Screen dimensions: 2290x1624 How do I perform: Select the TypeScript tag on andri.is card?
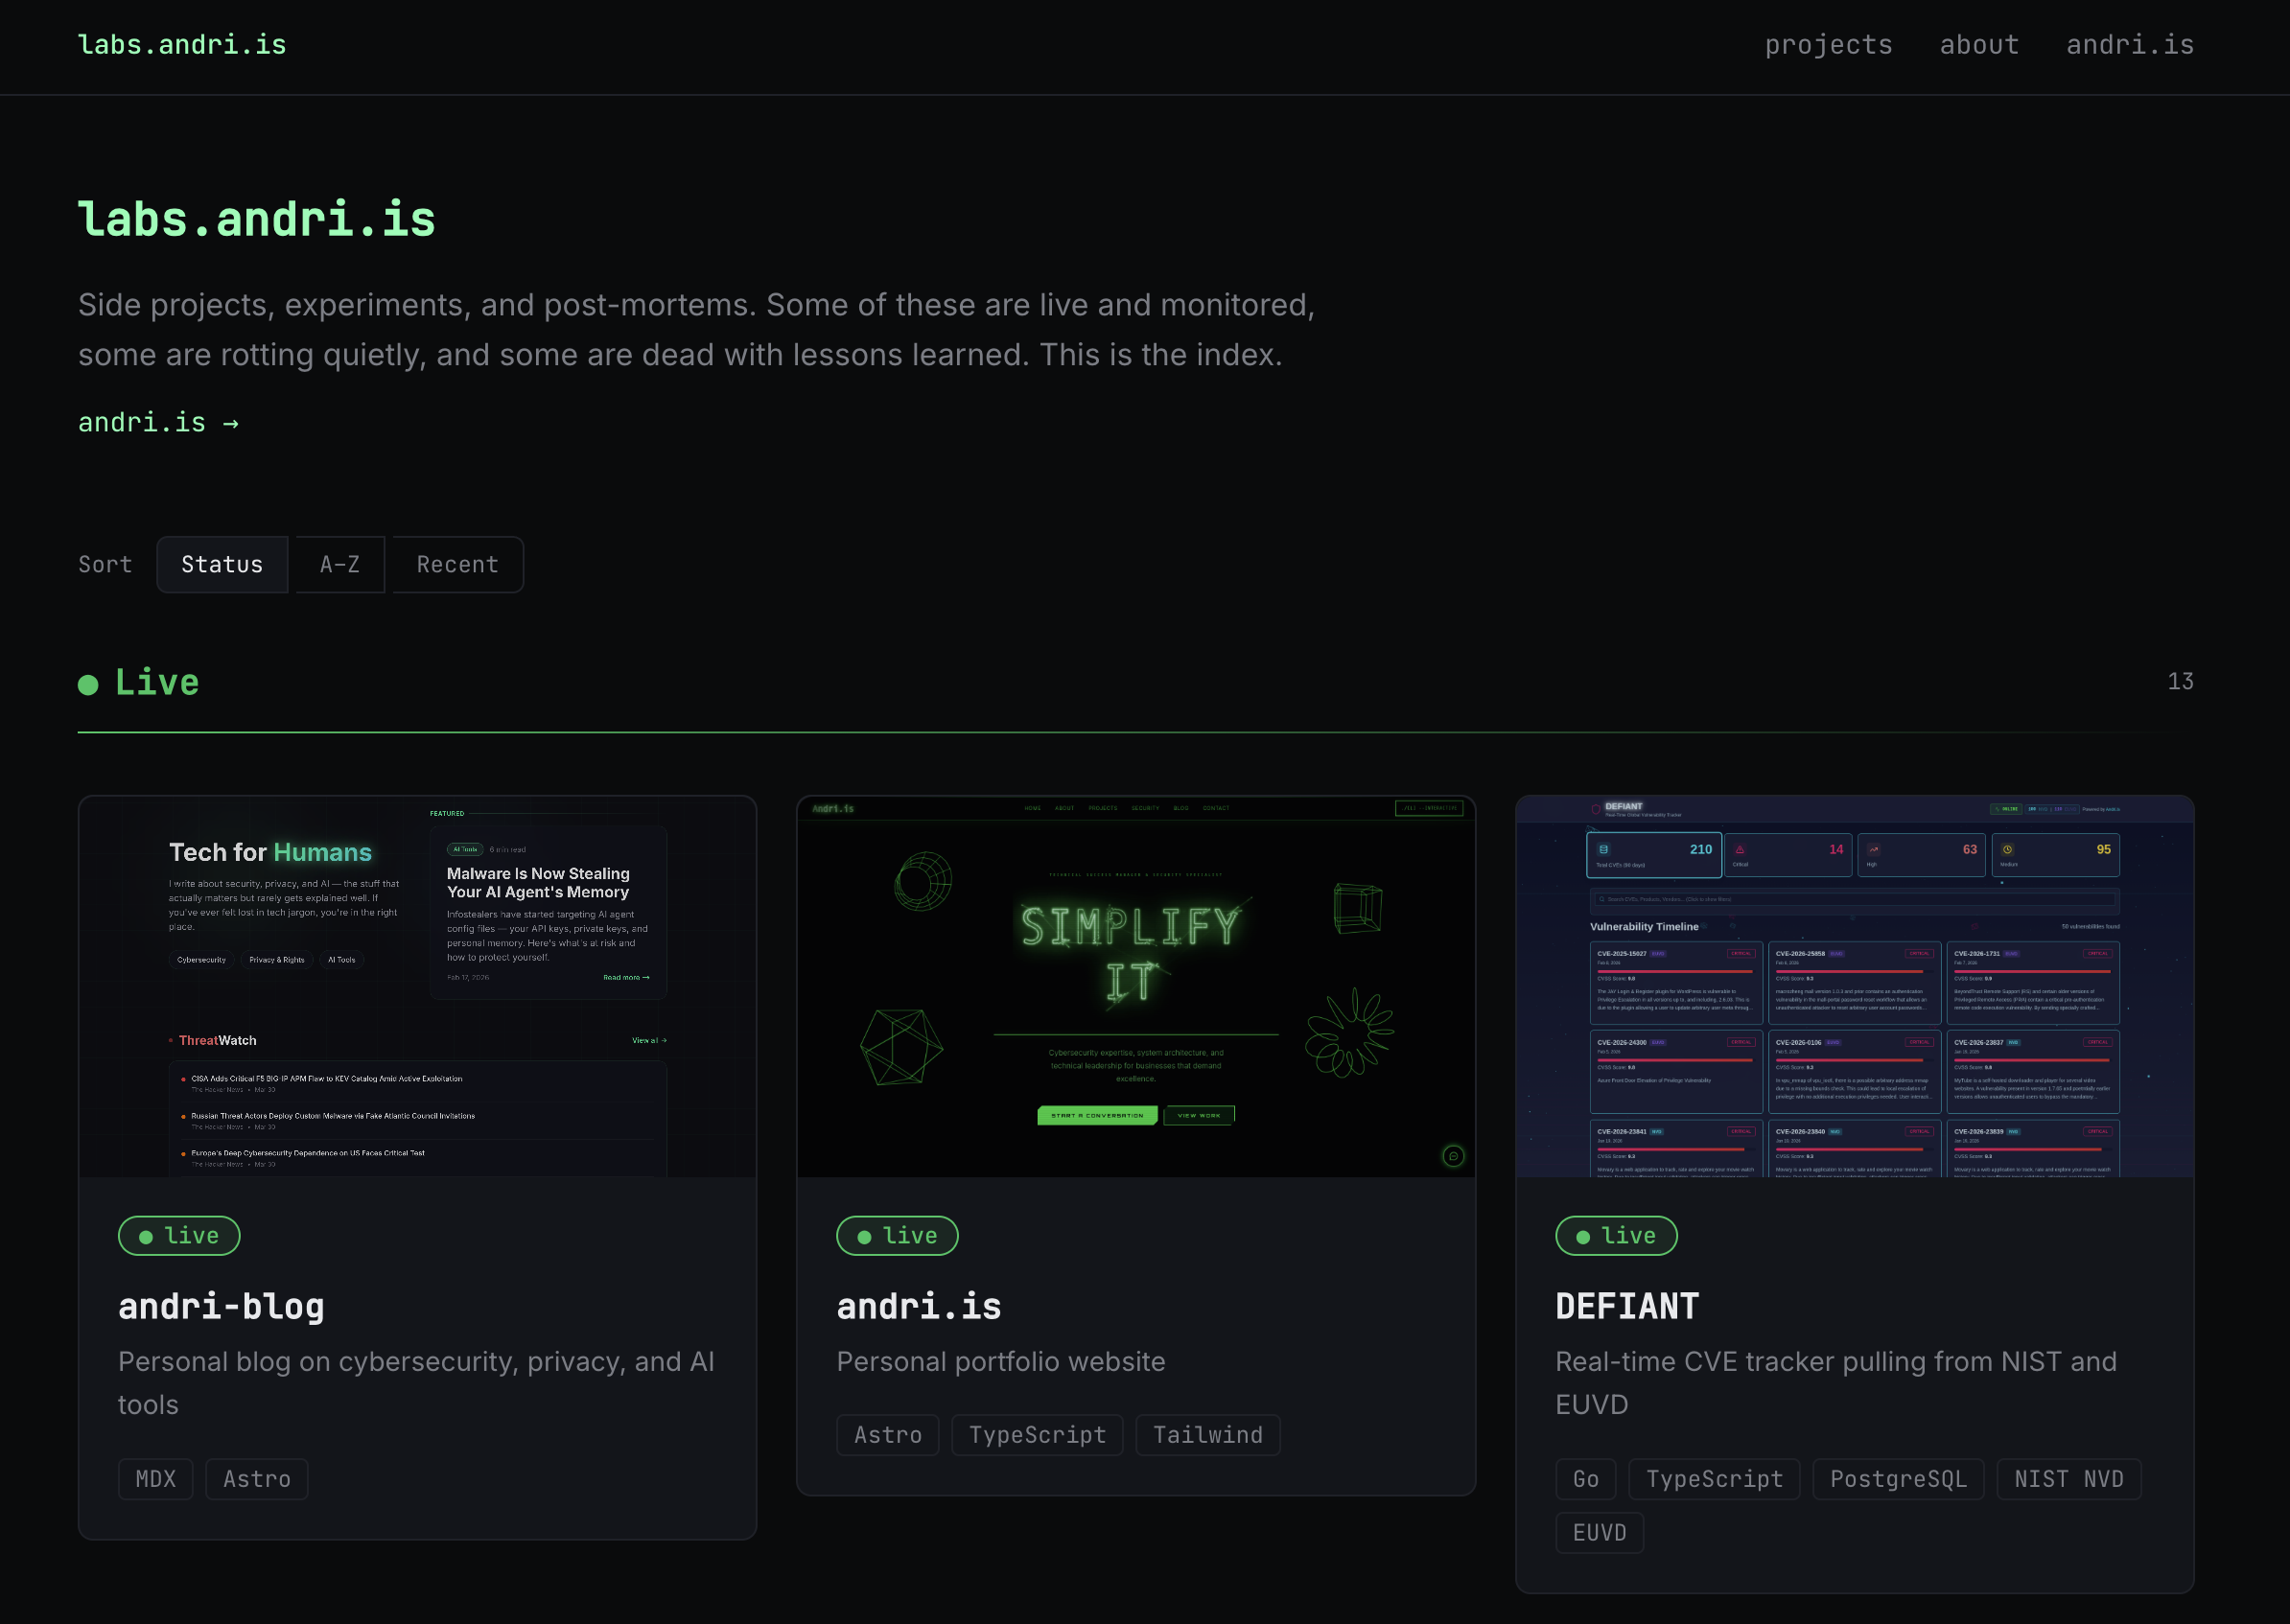(1038, 1435)
